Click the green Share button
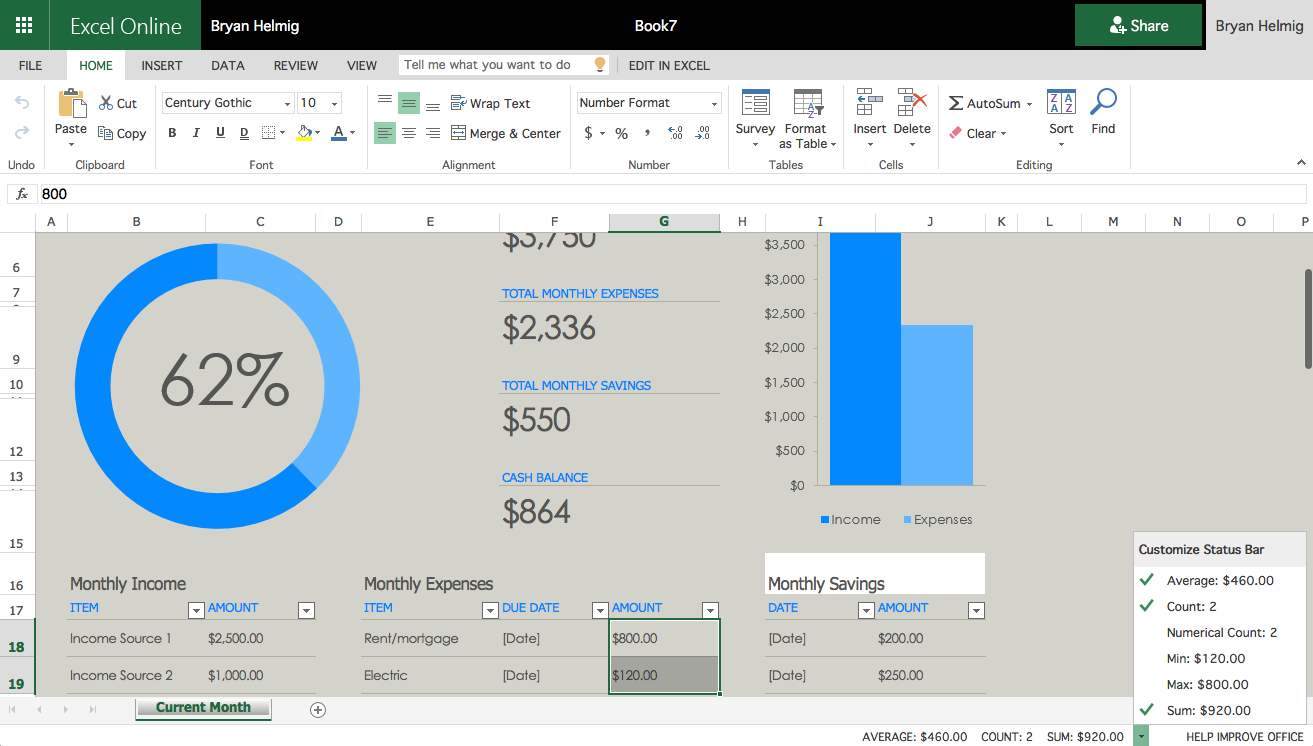Viewport: 1313px width, 746px height. tap(1138, 26)
